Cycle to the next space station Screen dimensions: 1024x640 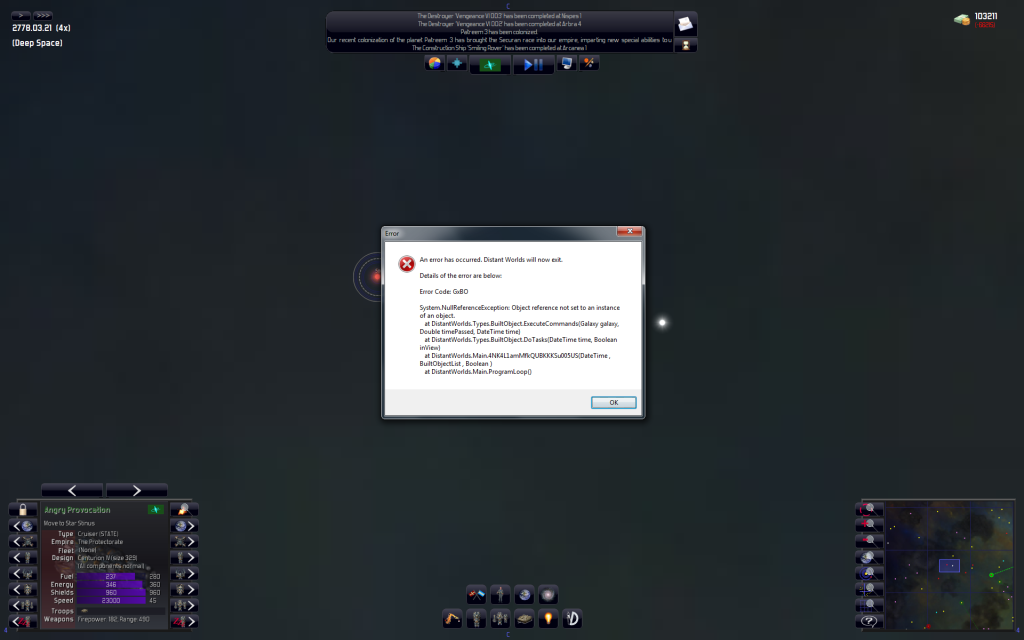pyautogui.click(x=184, y=541)
